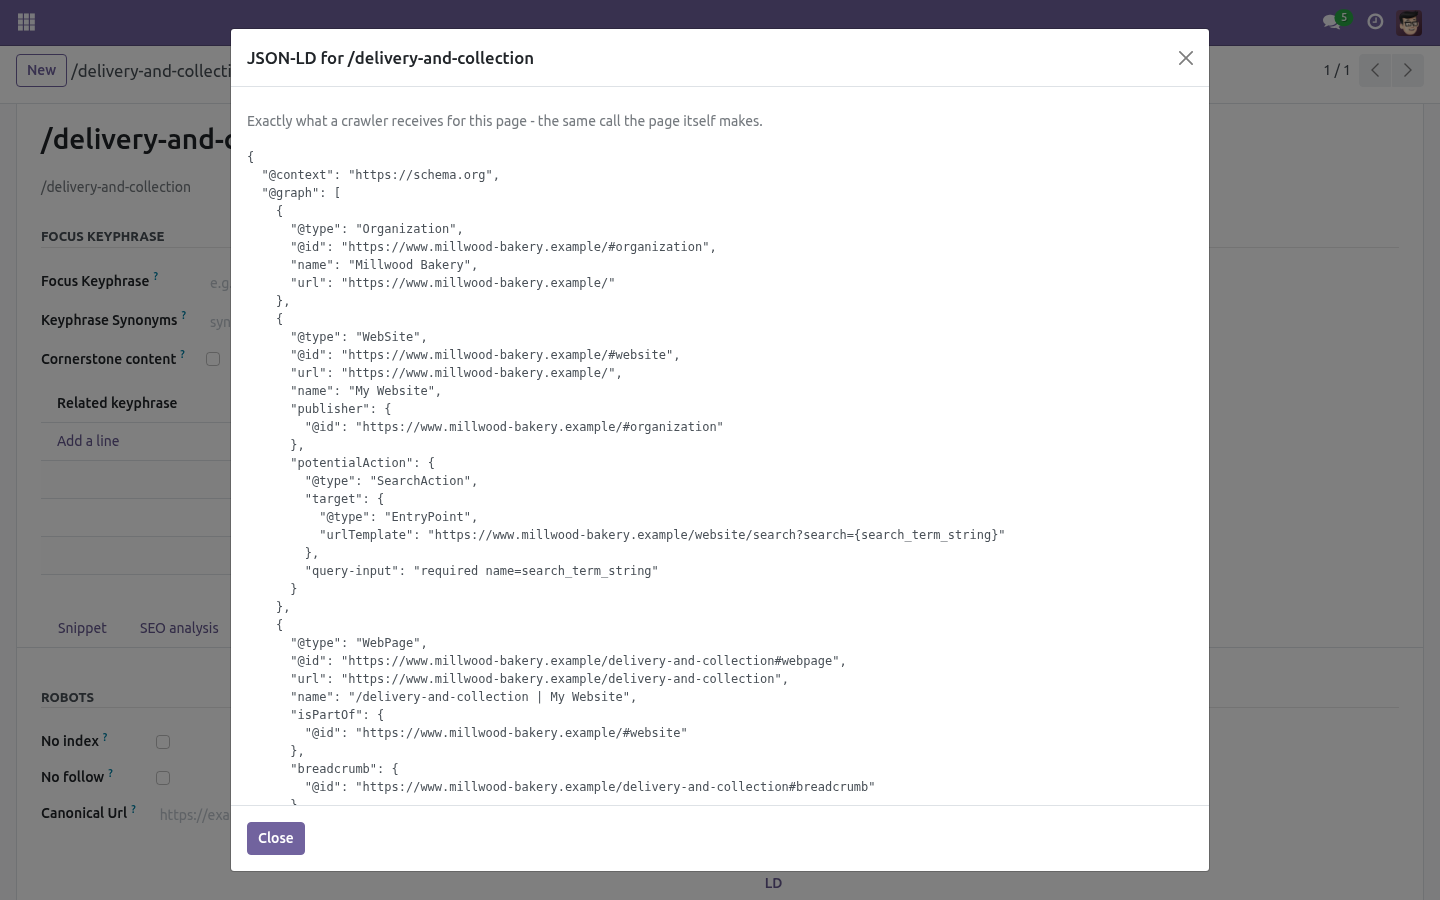Screen dimensions: 1440x900
Task: Open the main apps grid menu
Action: (27, 21)
